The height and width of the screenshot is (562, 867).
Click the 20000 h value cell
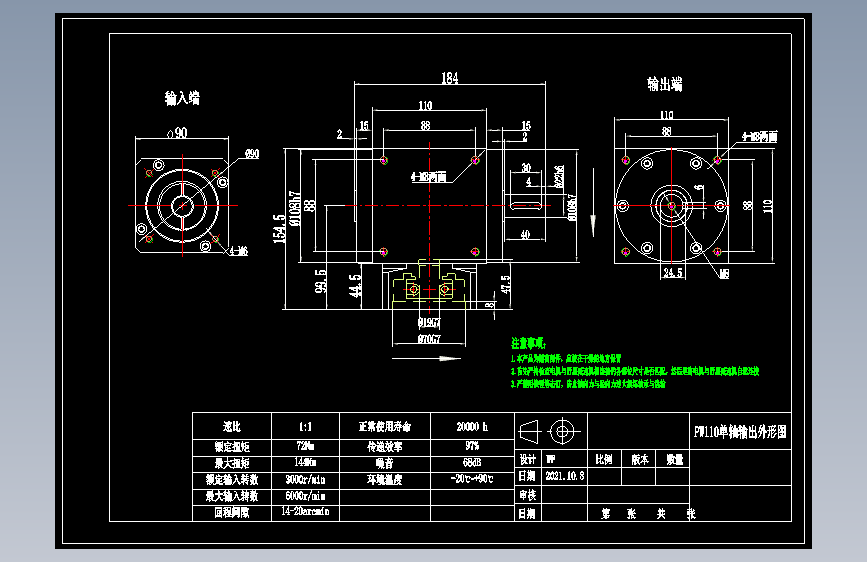[472, 426]
